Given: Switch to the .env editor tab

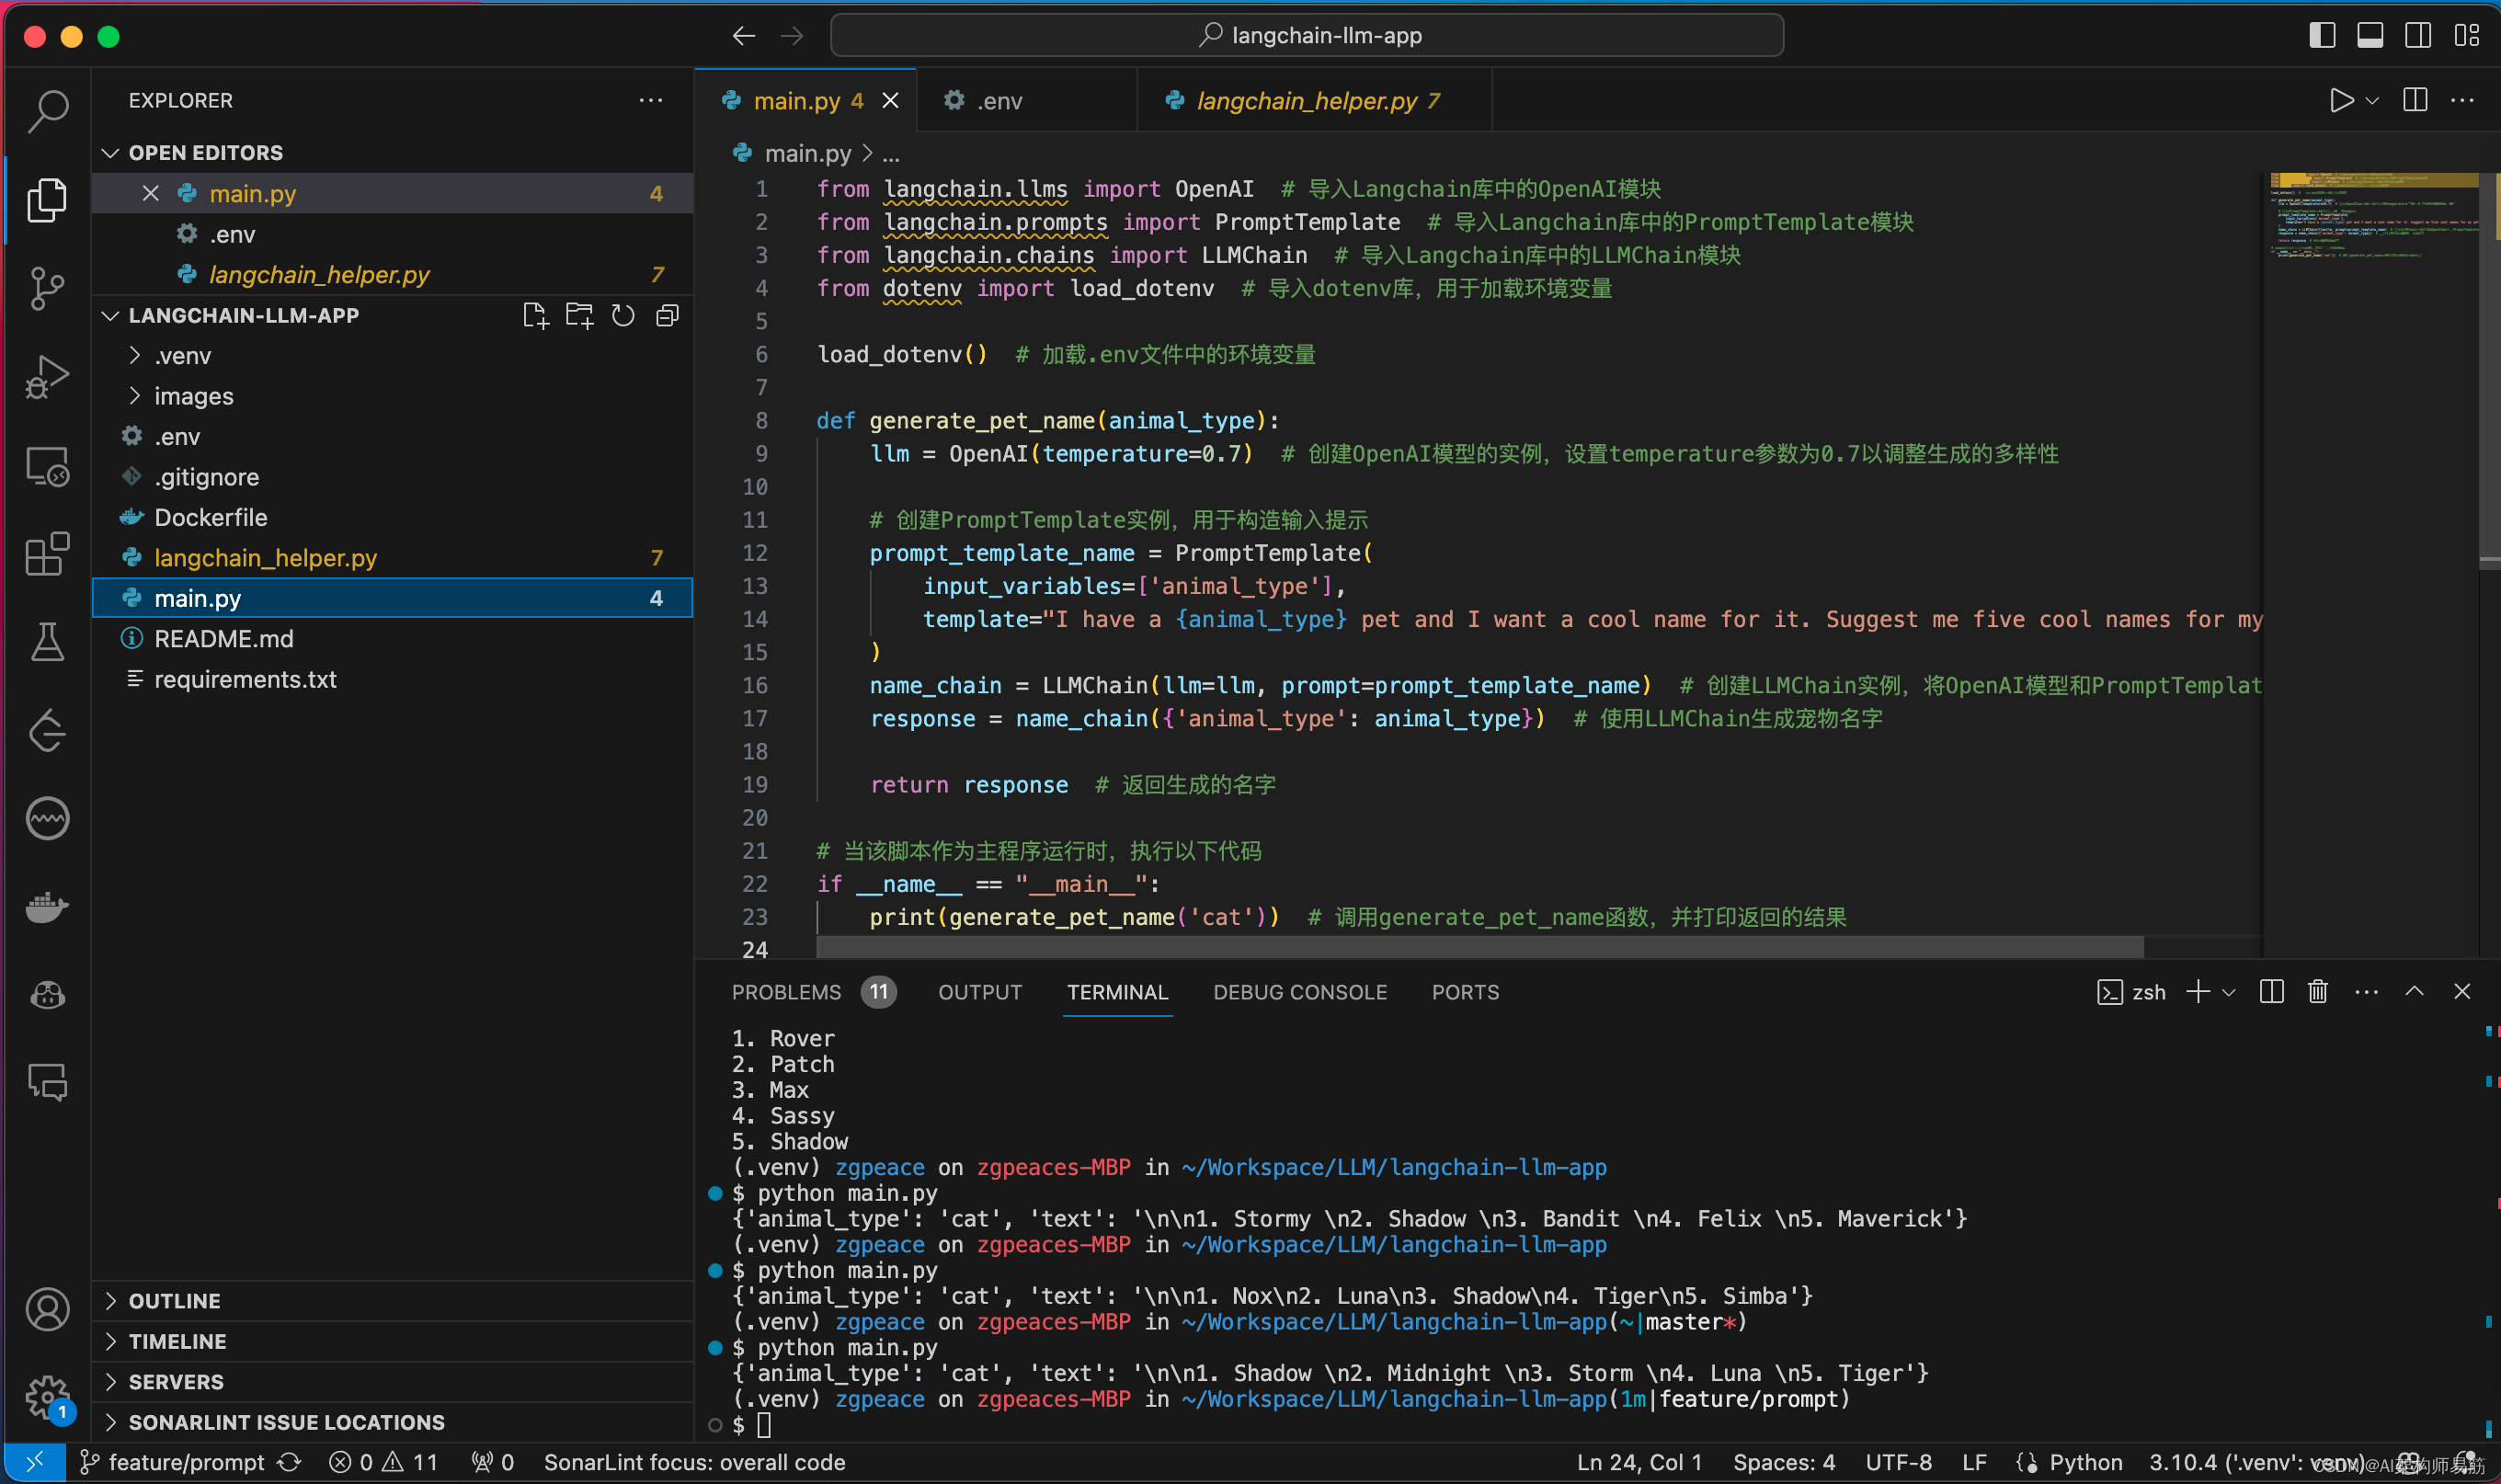Looking at the screenshot, I should coord(1026,100).
